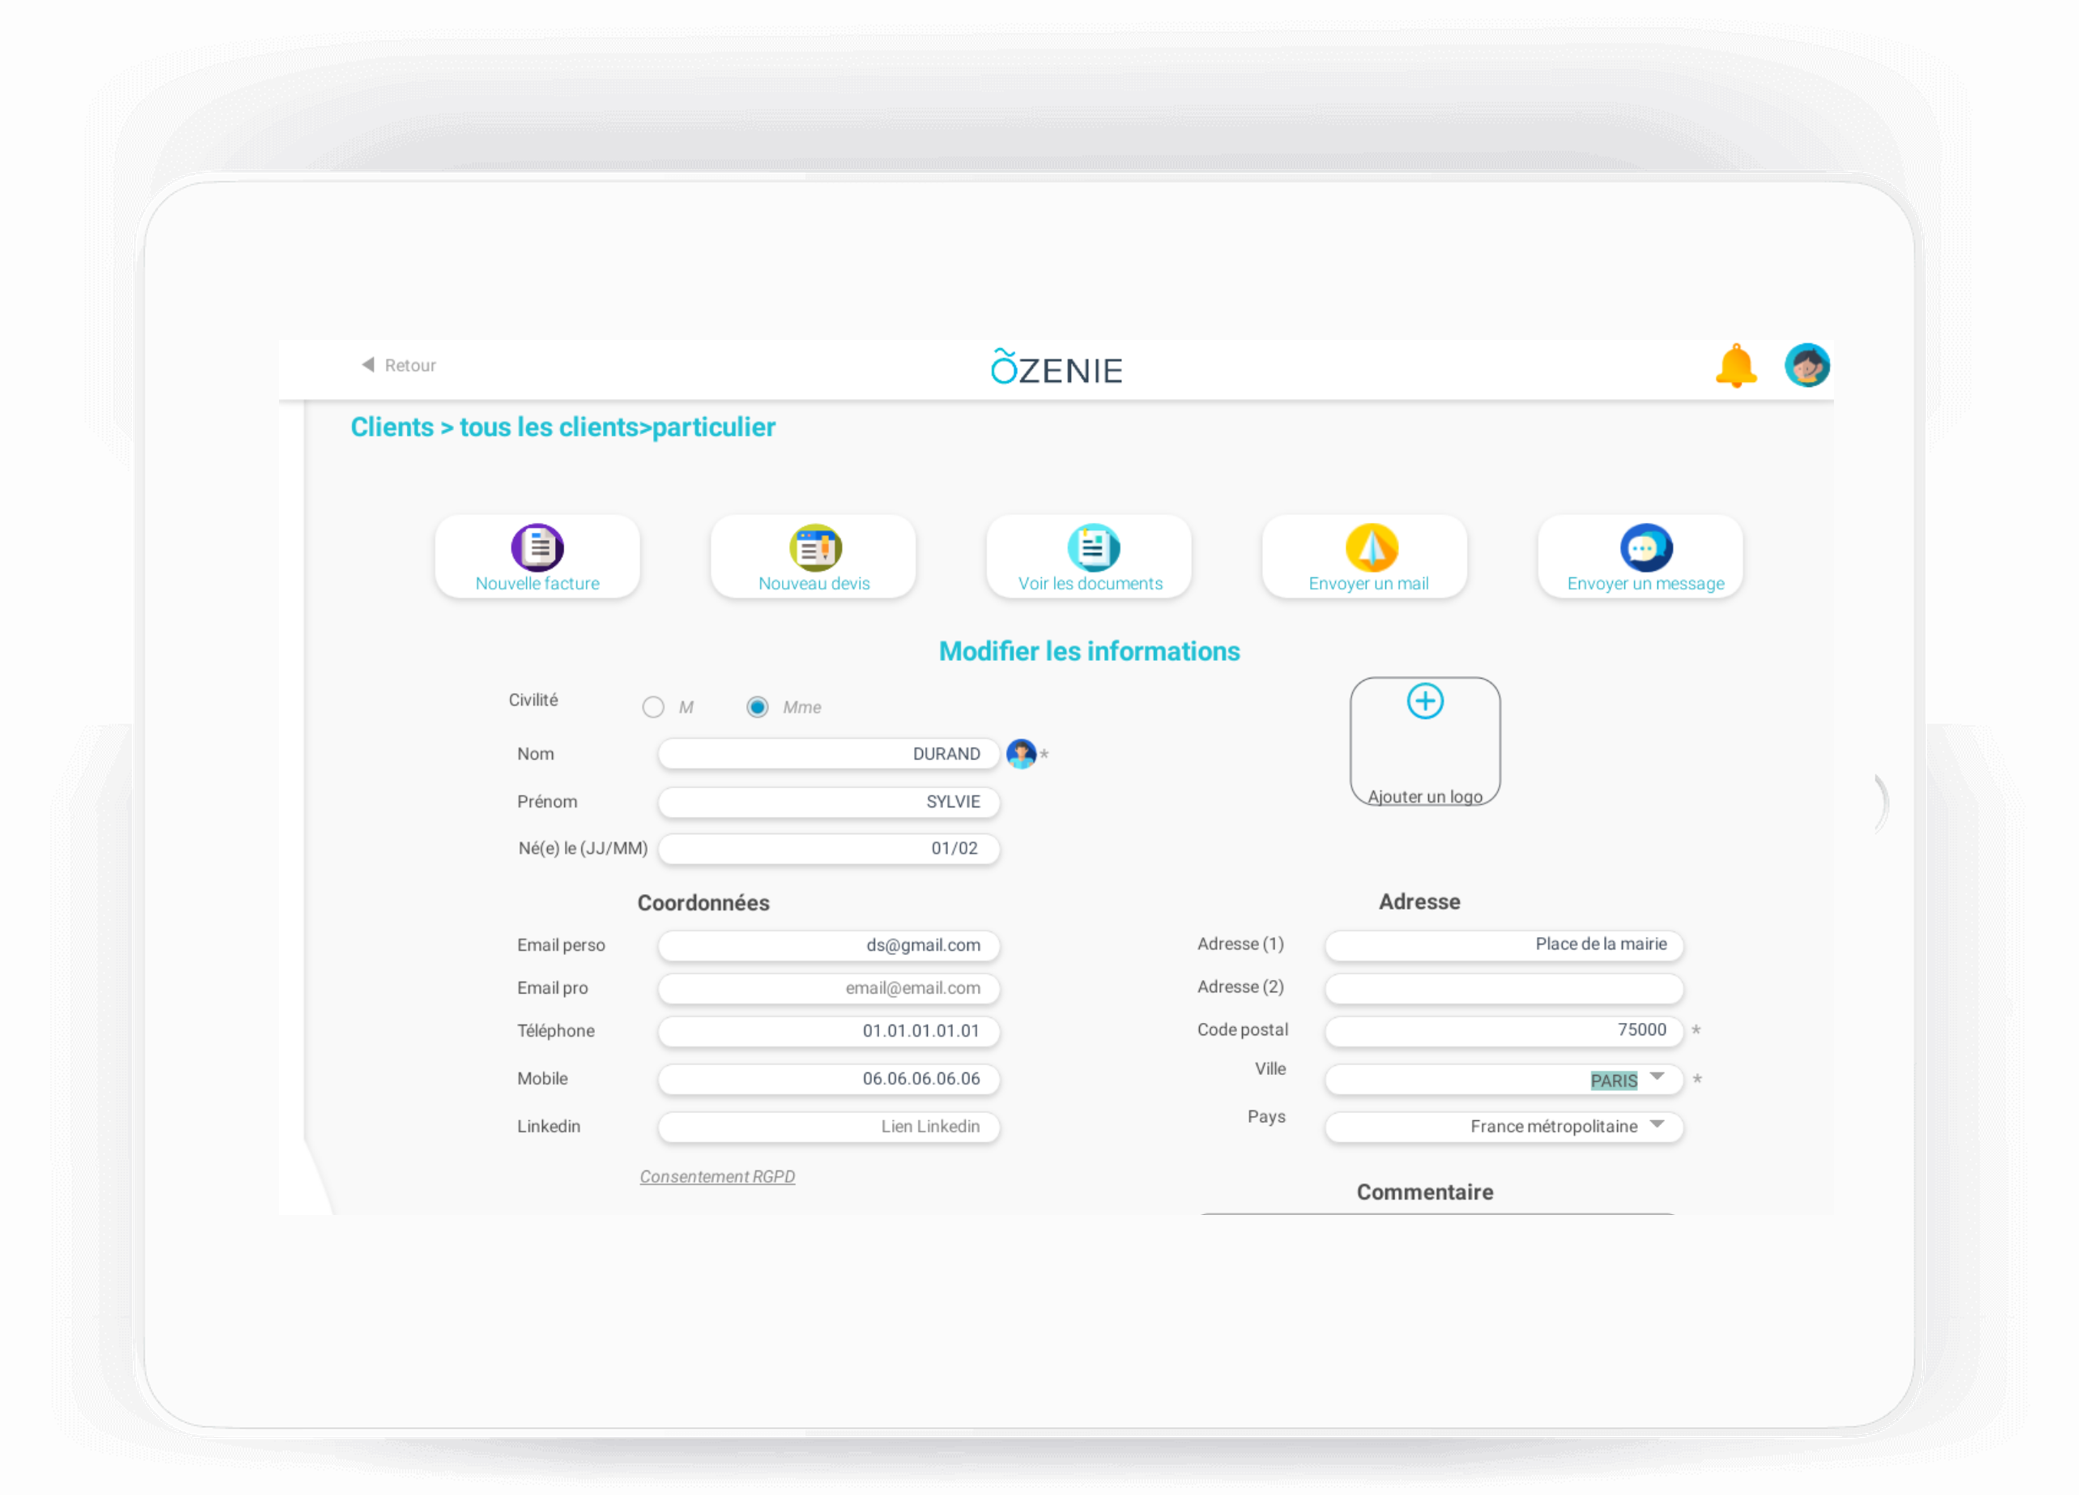
Task: Open the Ville dropdown arrow
Action: [x=1657, y=1077]
